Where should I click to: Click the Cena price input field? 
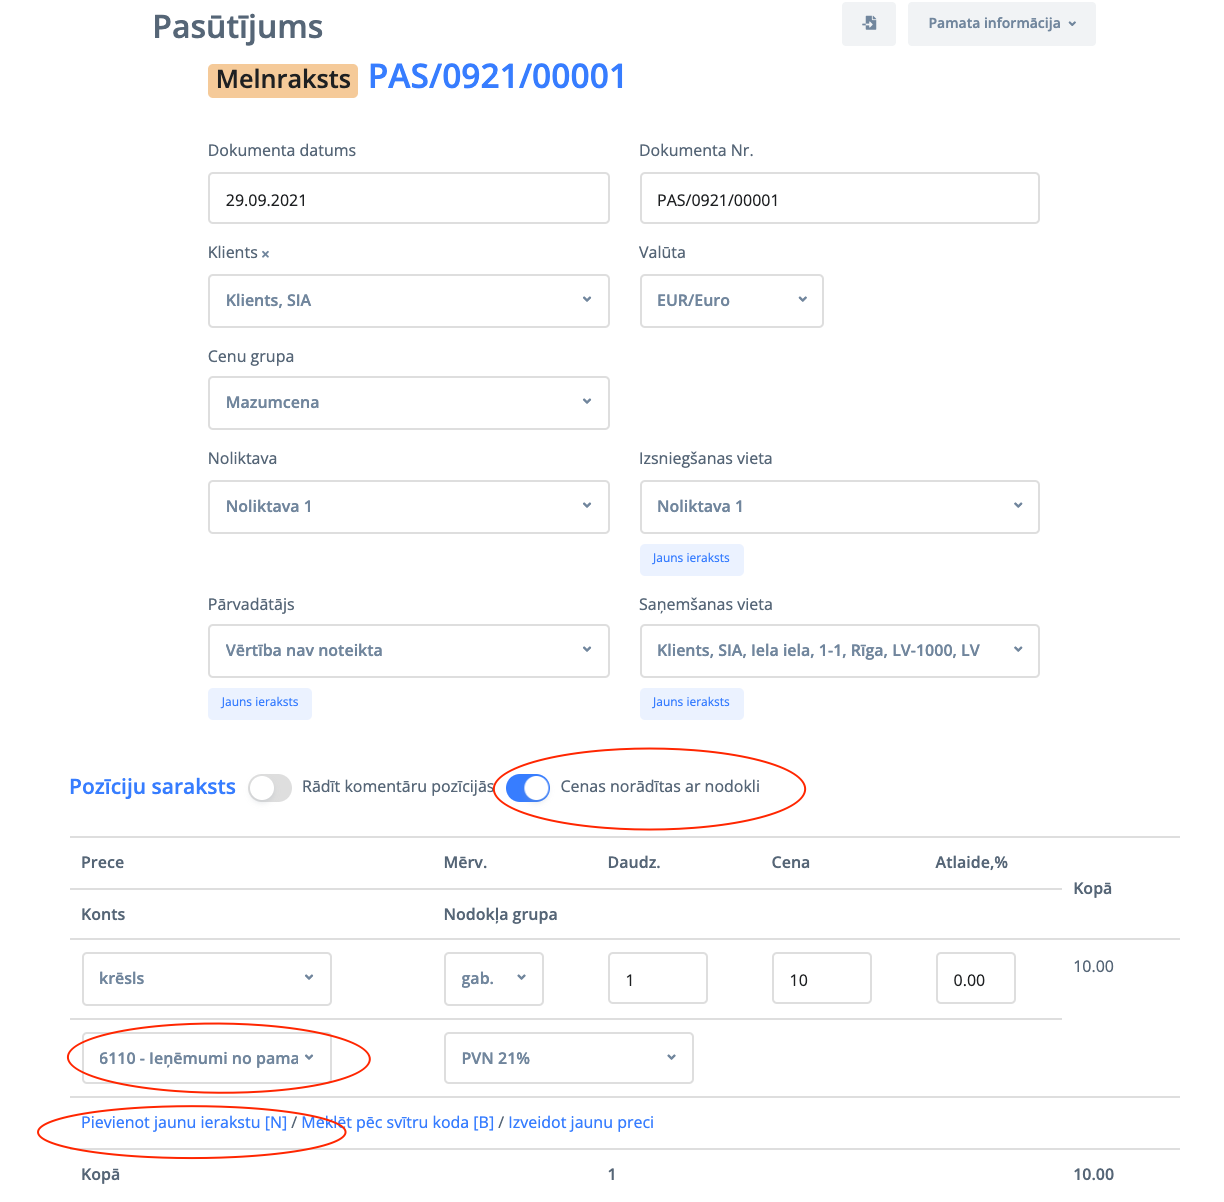[x=821, y=979]
